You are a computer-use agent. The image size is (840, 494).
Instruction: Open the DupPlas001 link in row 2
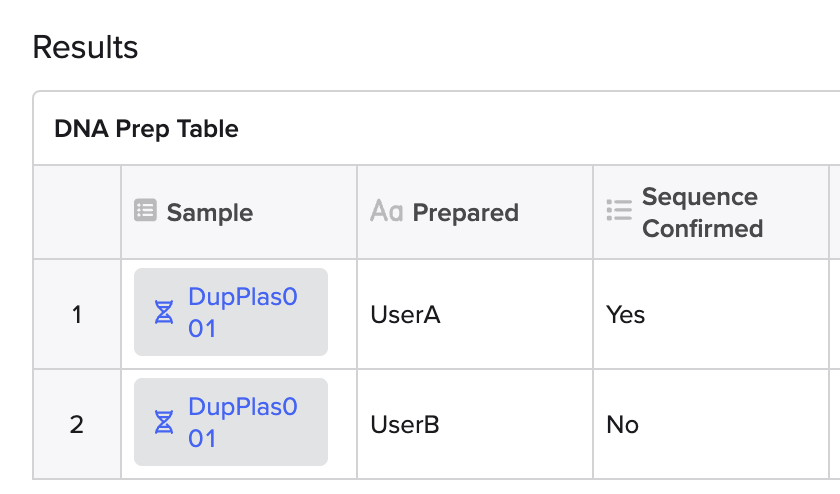(x=243, y=422)
